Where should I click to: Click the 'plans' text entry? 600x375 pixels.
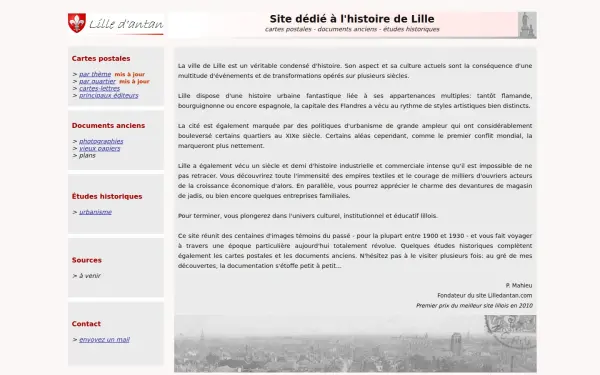pyautogui.click(x=87, y=156)
